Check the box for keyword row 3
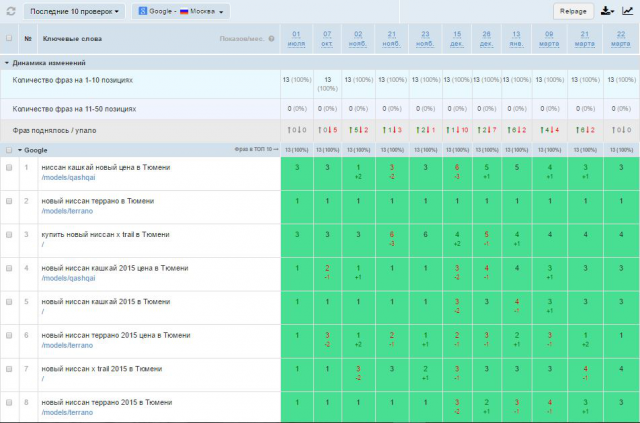This screenshot has height=423, width=640. click(9, 234)
